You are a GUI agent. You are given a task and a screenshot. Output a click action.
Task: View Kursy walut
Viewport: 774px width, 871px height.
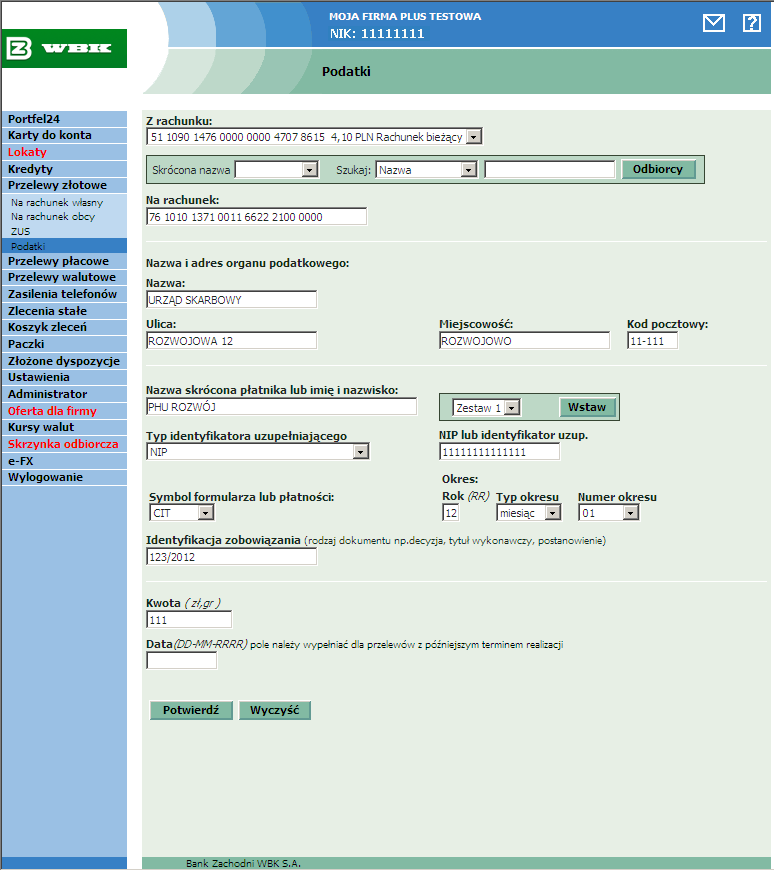tap(64, 427)
